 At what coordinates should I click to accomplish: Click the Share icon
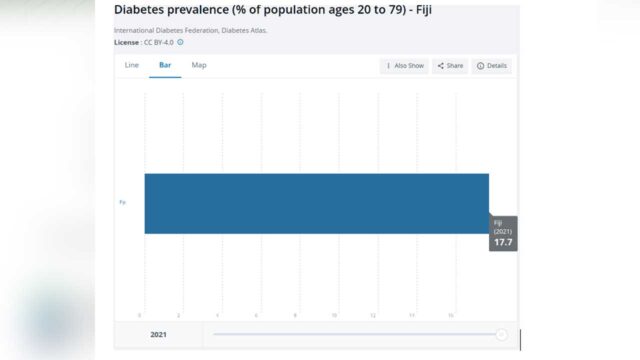pos(440,66)
